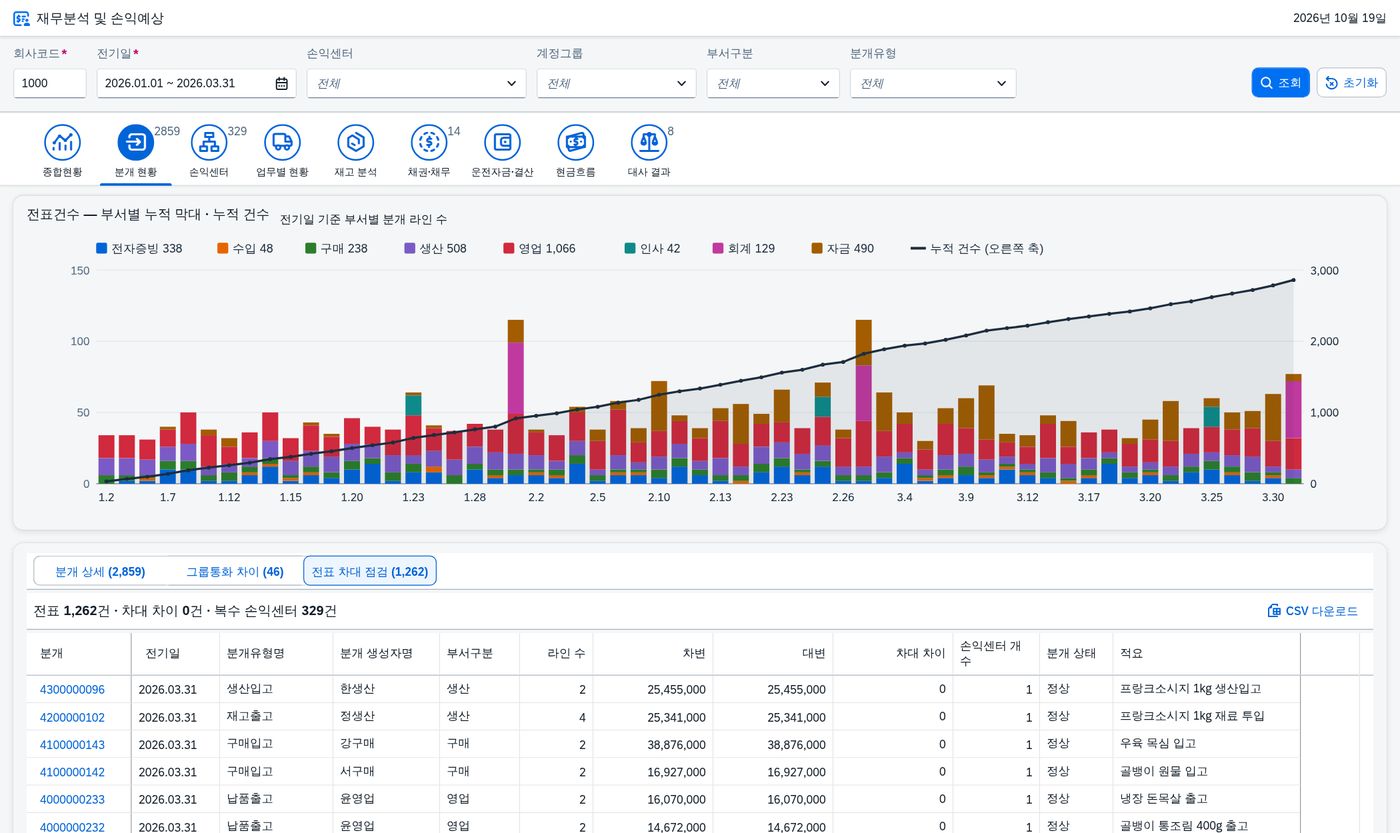
Task: Open journal entry 4100000143
Action: 72,745
